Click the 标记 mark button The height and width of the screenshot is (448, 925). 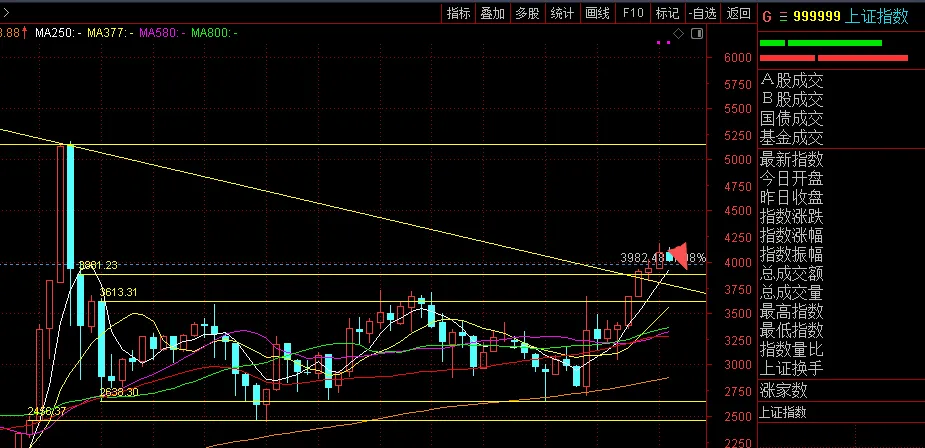click(x=668, y=13)
